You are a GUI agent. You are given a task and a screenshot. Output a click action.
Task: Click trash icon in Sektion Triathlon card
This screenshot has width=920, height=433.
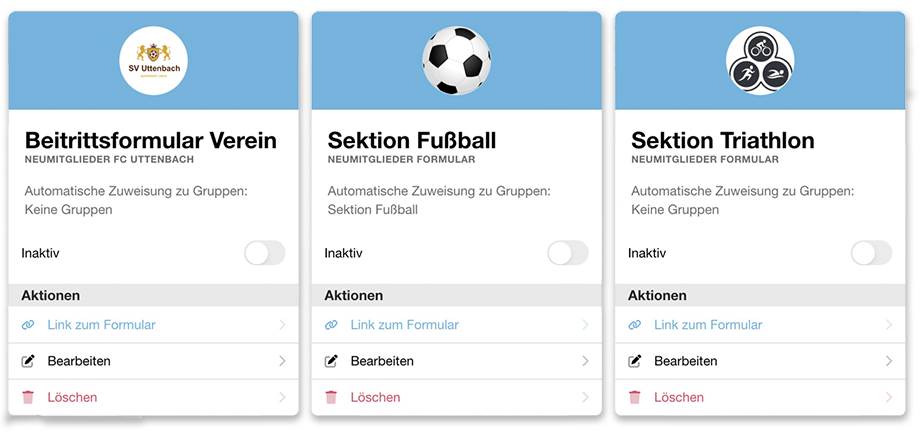click(634, 397)
